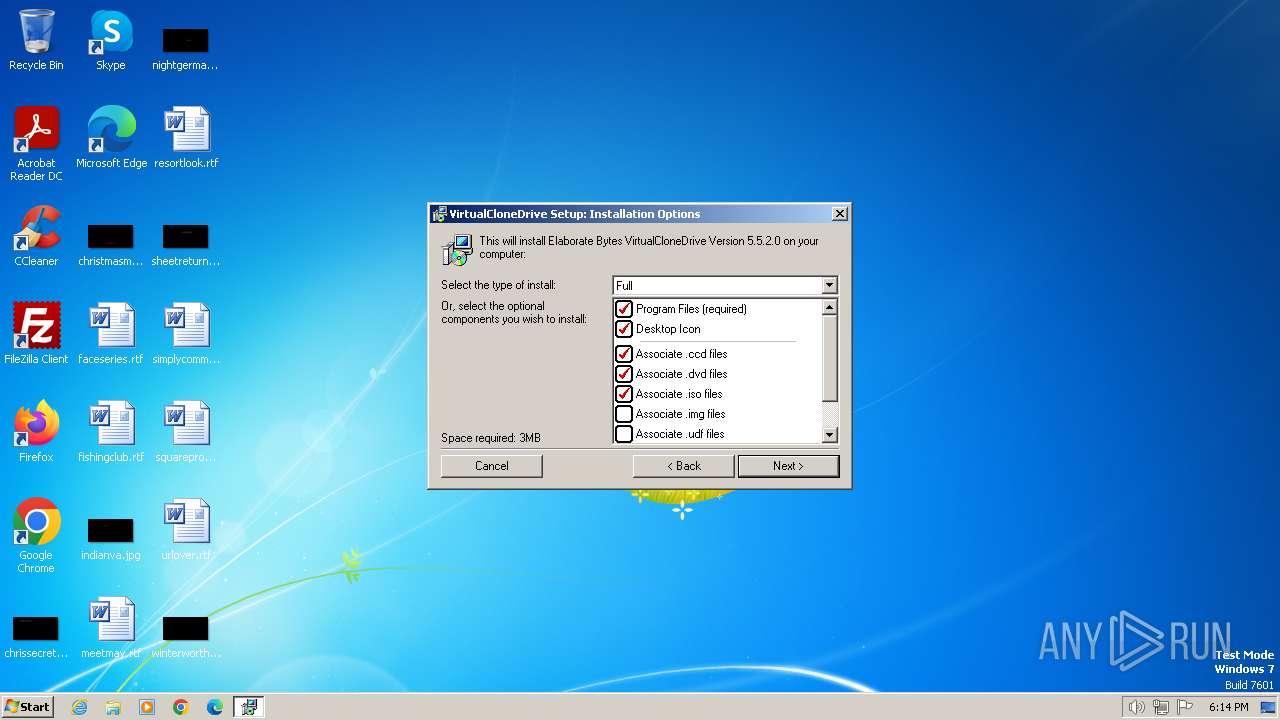Click Next to continue setup

788,466
